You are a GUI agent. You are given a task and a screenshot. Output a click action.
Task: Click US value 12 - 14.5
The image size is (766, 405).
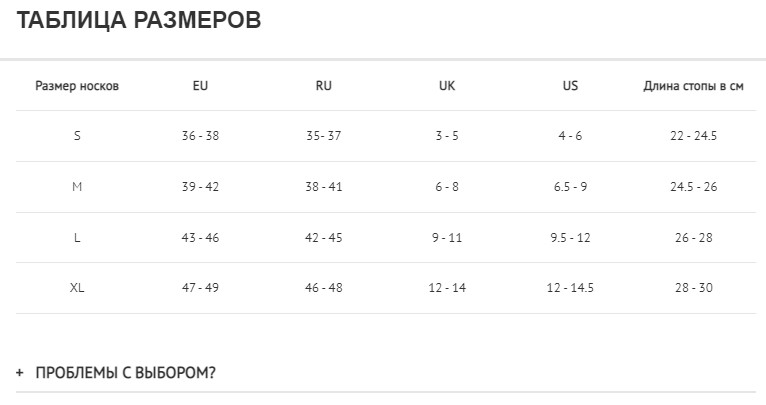tap(570, 288)
